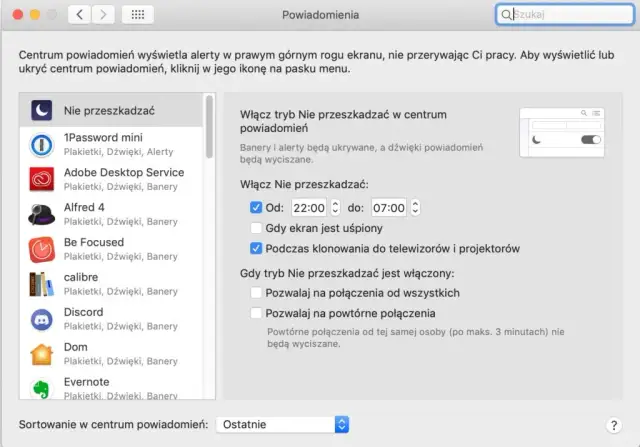Click the 07:00 end time stepper arrows
The height and width of the screenshot is (447, 640).
pyautogui.click(x=415, y=207)
